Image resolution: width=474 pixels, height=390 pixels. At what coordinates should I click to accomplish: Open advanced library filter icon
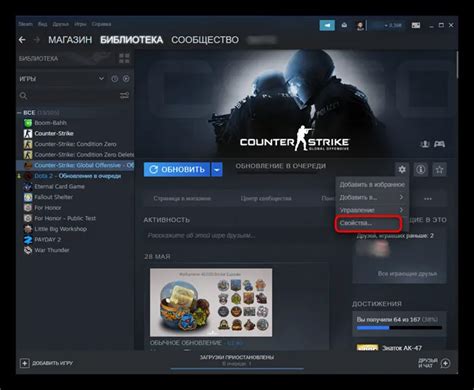point(124,96)
